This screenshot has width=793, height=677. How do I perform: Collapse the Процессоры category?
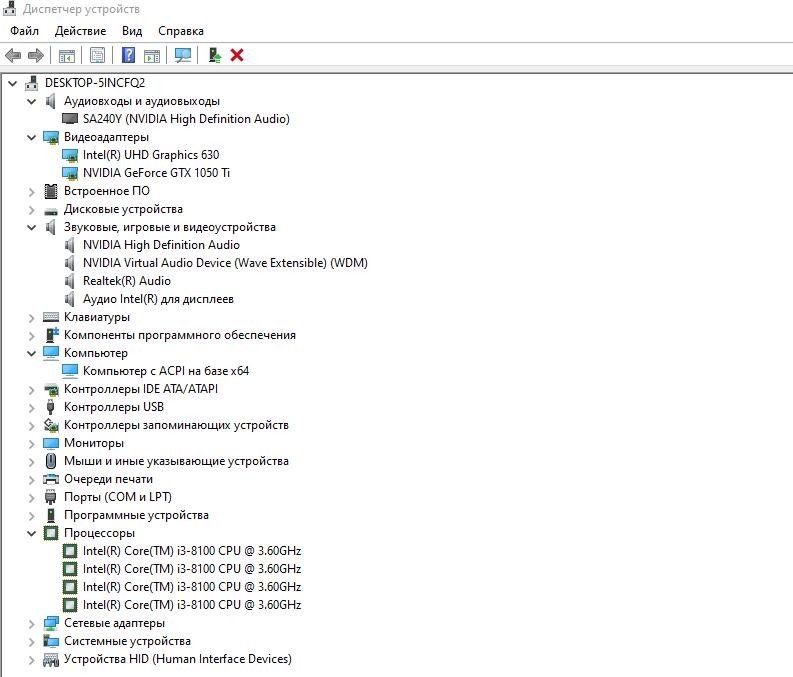[31, 533]
